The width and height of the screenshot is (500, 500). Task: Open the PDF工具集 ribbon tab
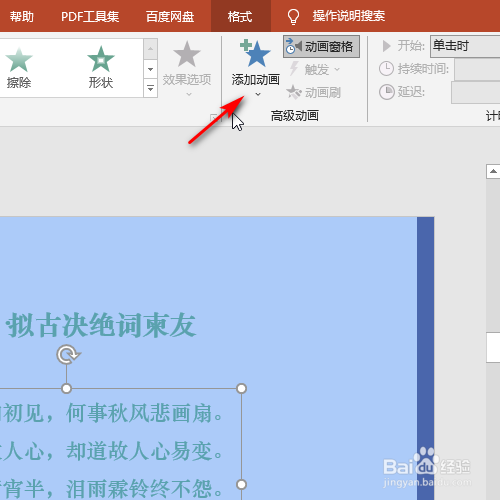coord(90,16)
